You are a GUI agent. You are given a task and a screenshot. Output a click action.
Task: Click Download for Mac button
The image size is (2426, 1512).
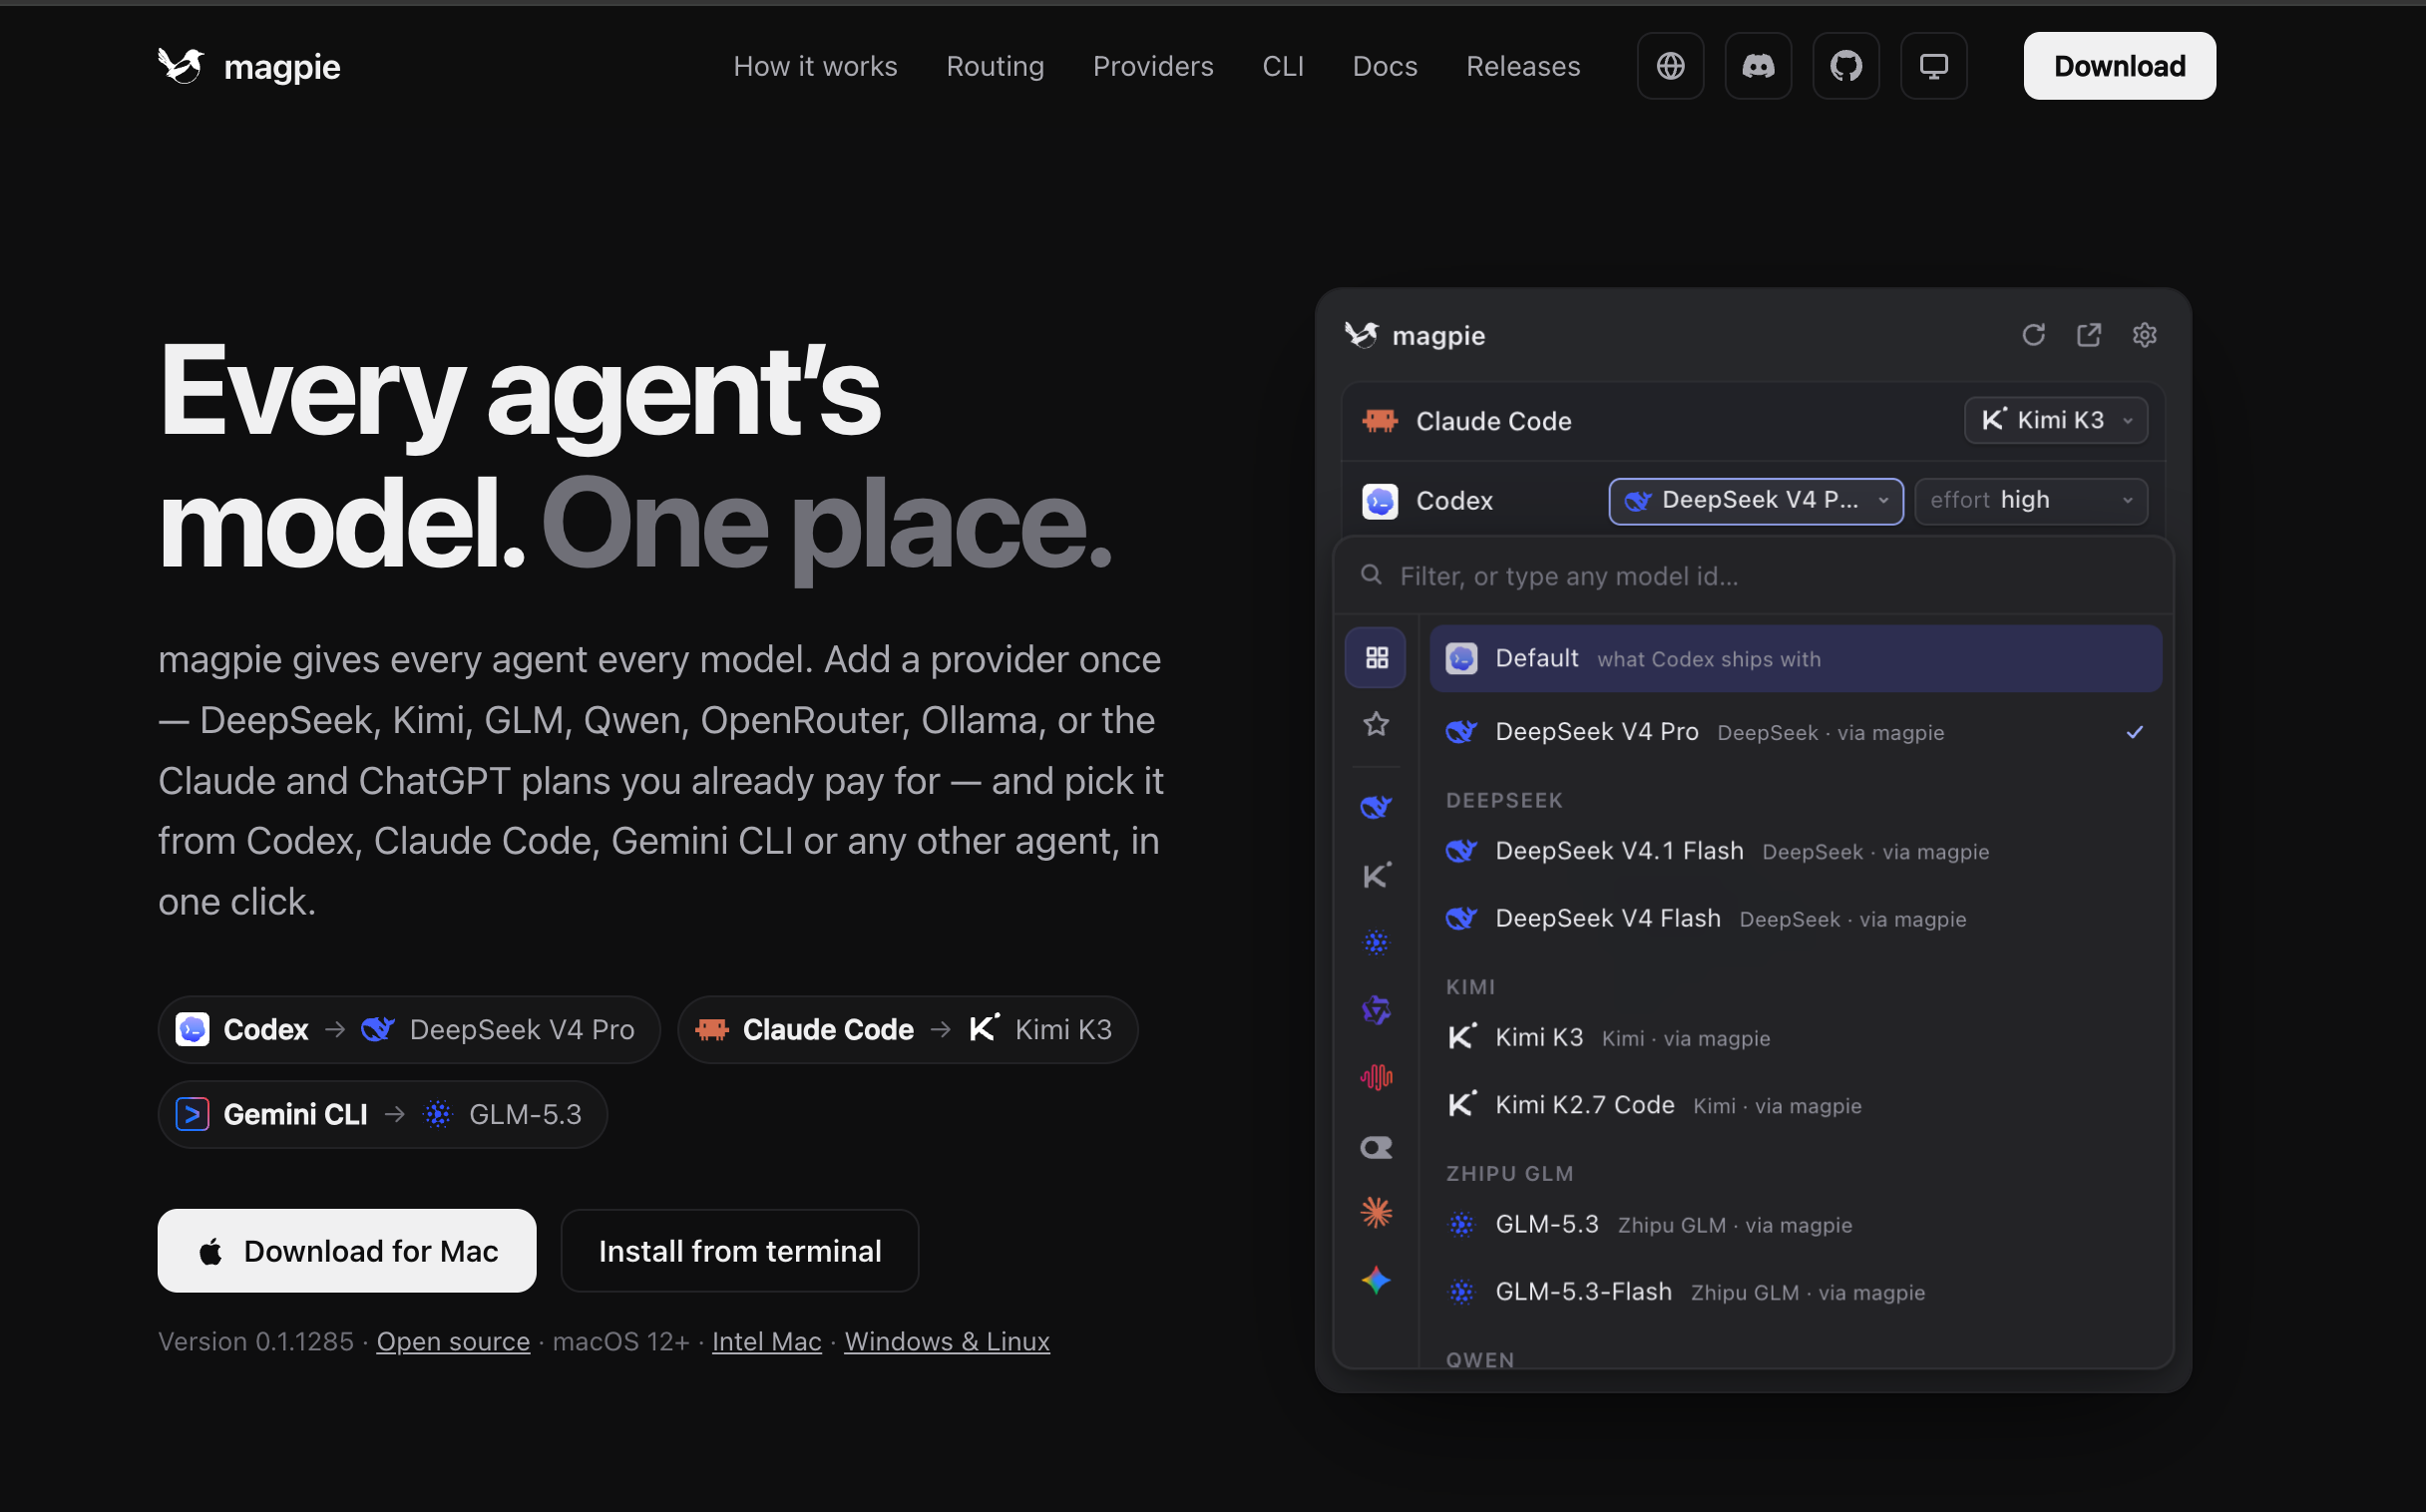[x=347, y=1251]
